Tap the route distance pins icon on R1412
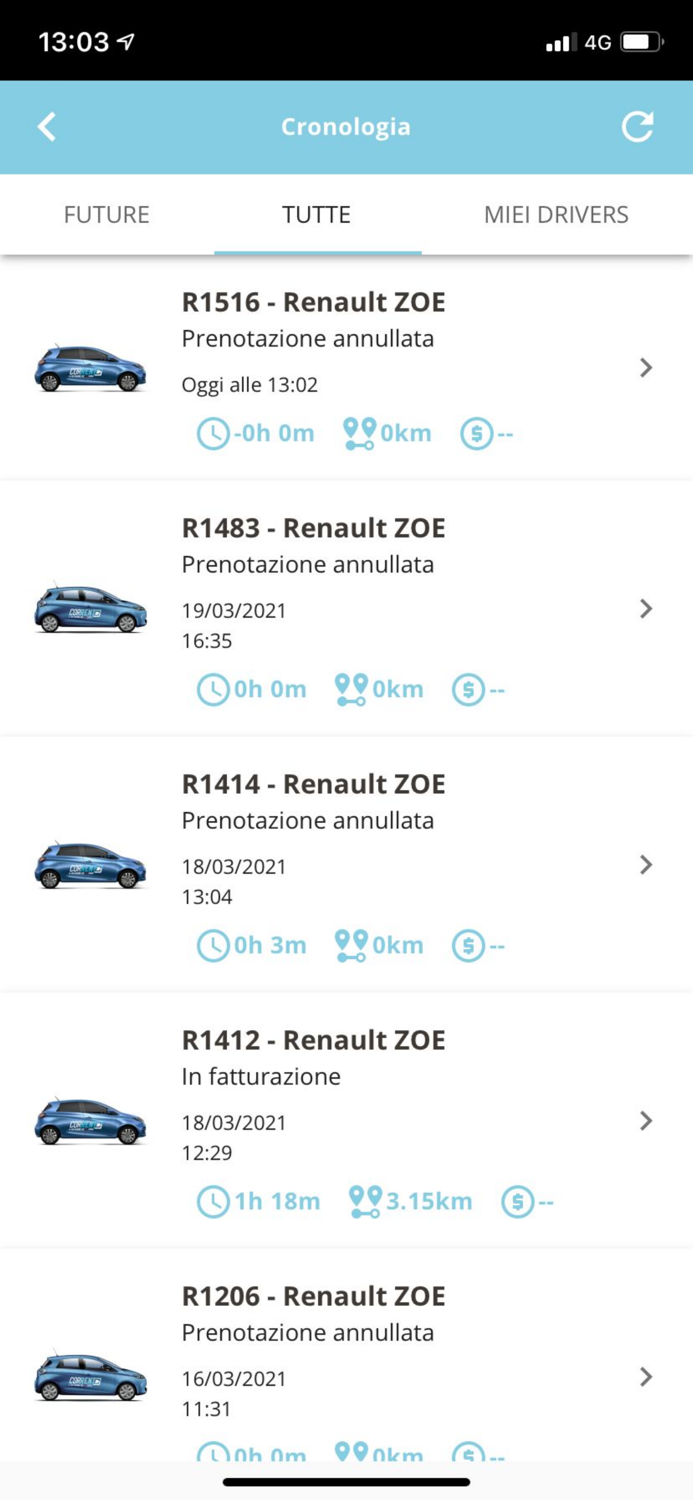Screen dimensions: 693x1500 pyautogui.click(x=367, y=1200)
